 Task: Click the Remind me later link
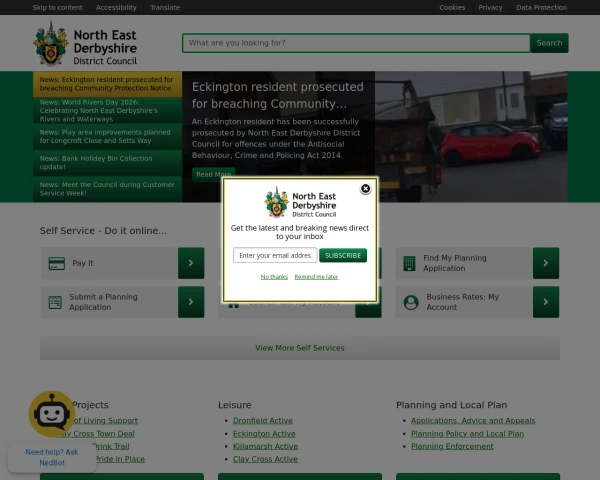coord(316,277)
